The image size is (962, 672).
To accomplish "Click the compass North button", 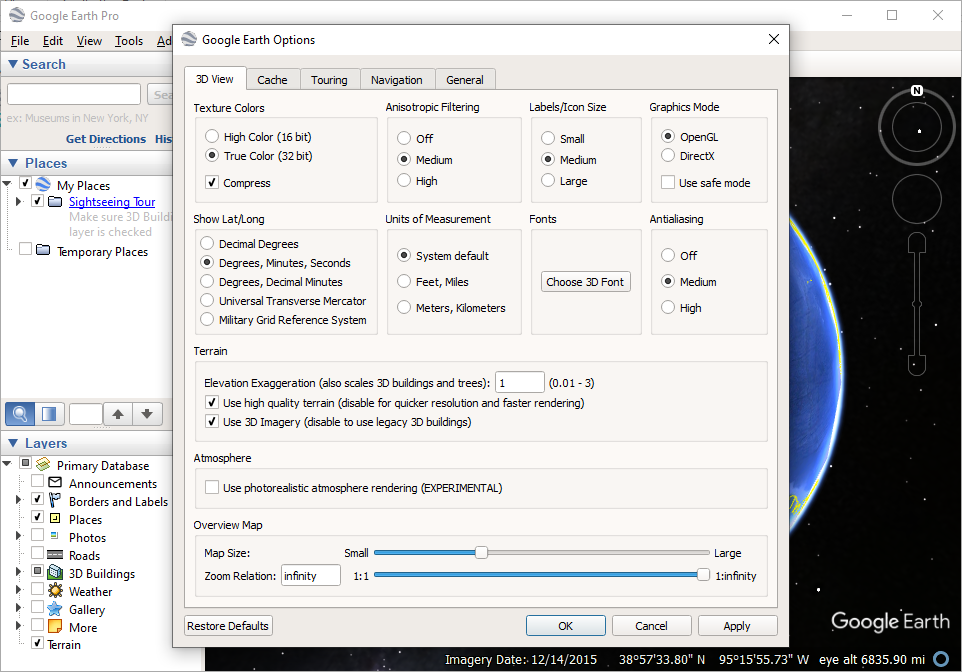I will (916, 91).
